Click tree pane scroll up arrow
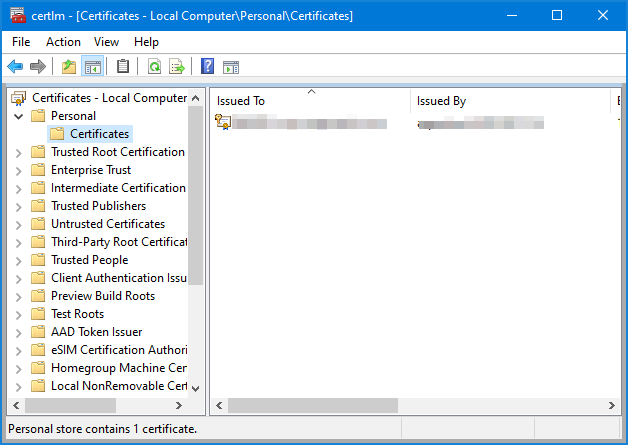The width and height of the screenshot is (628, 445). [x=195, y=98]
